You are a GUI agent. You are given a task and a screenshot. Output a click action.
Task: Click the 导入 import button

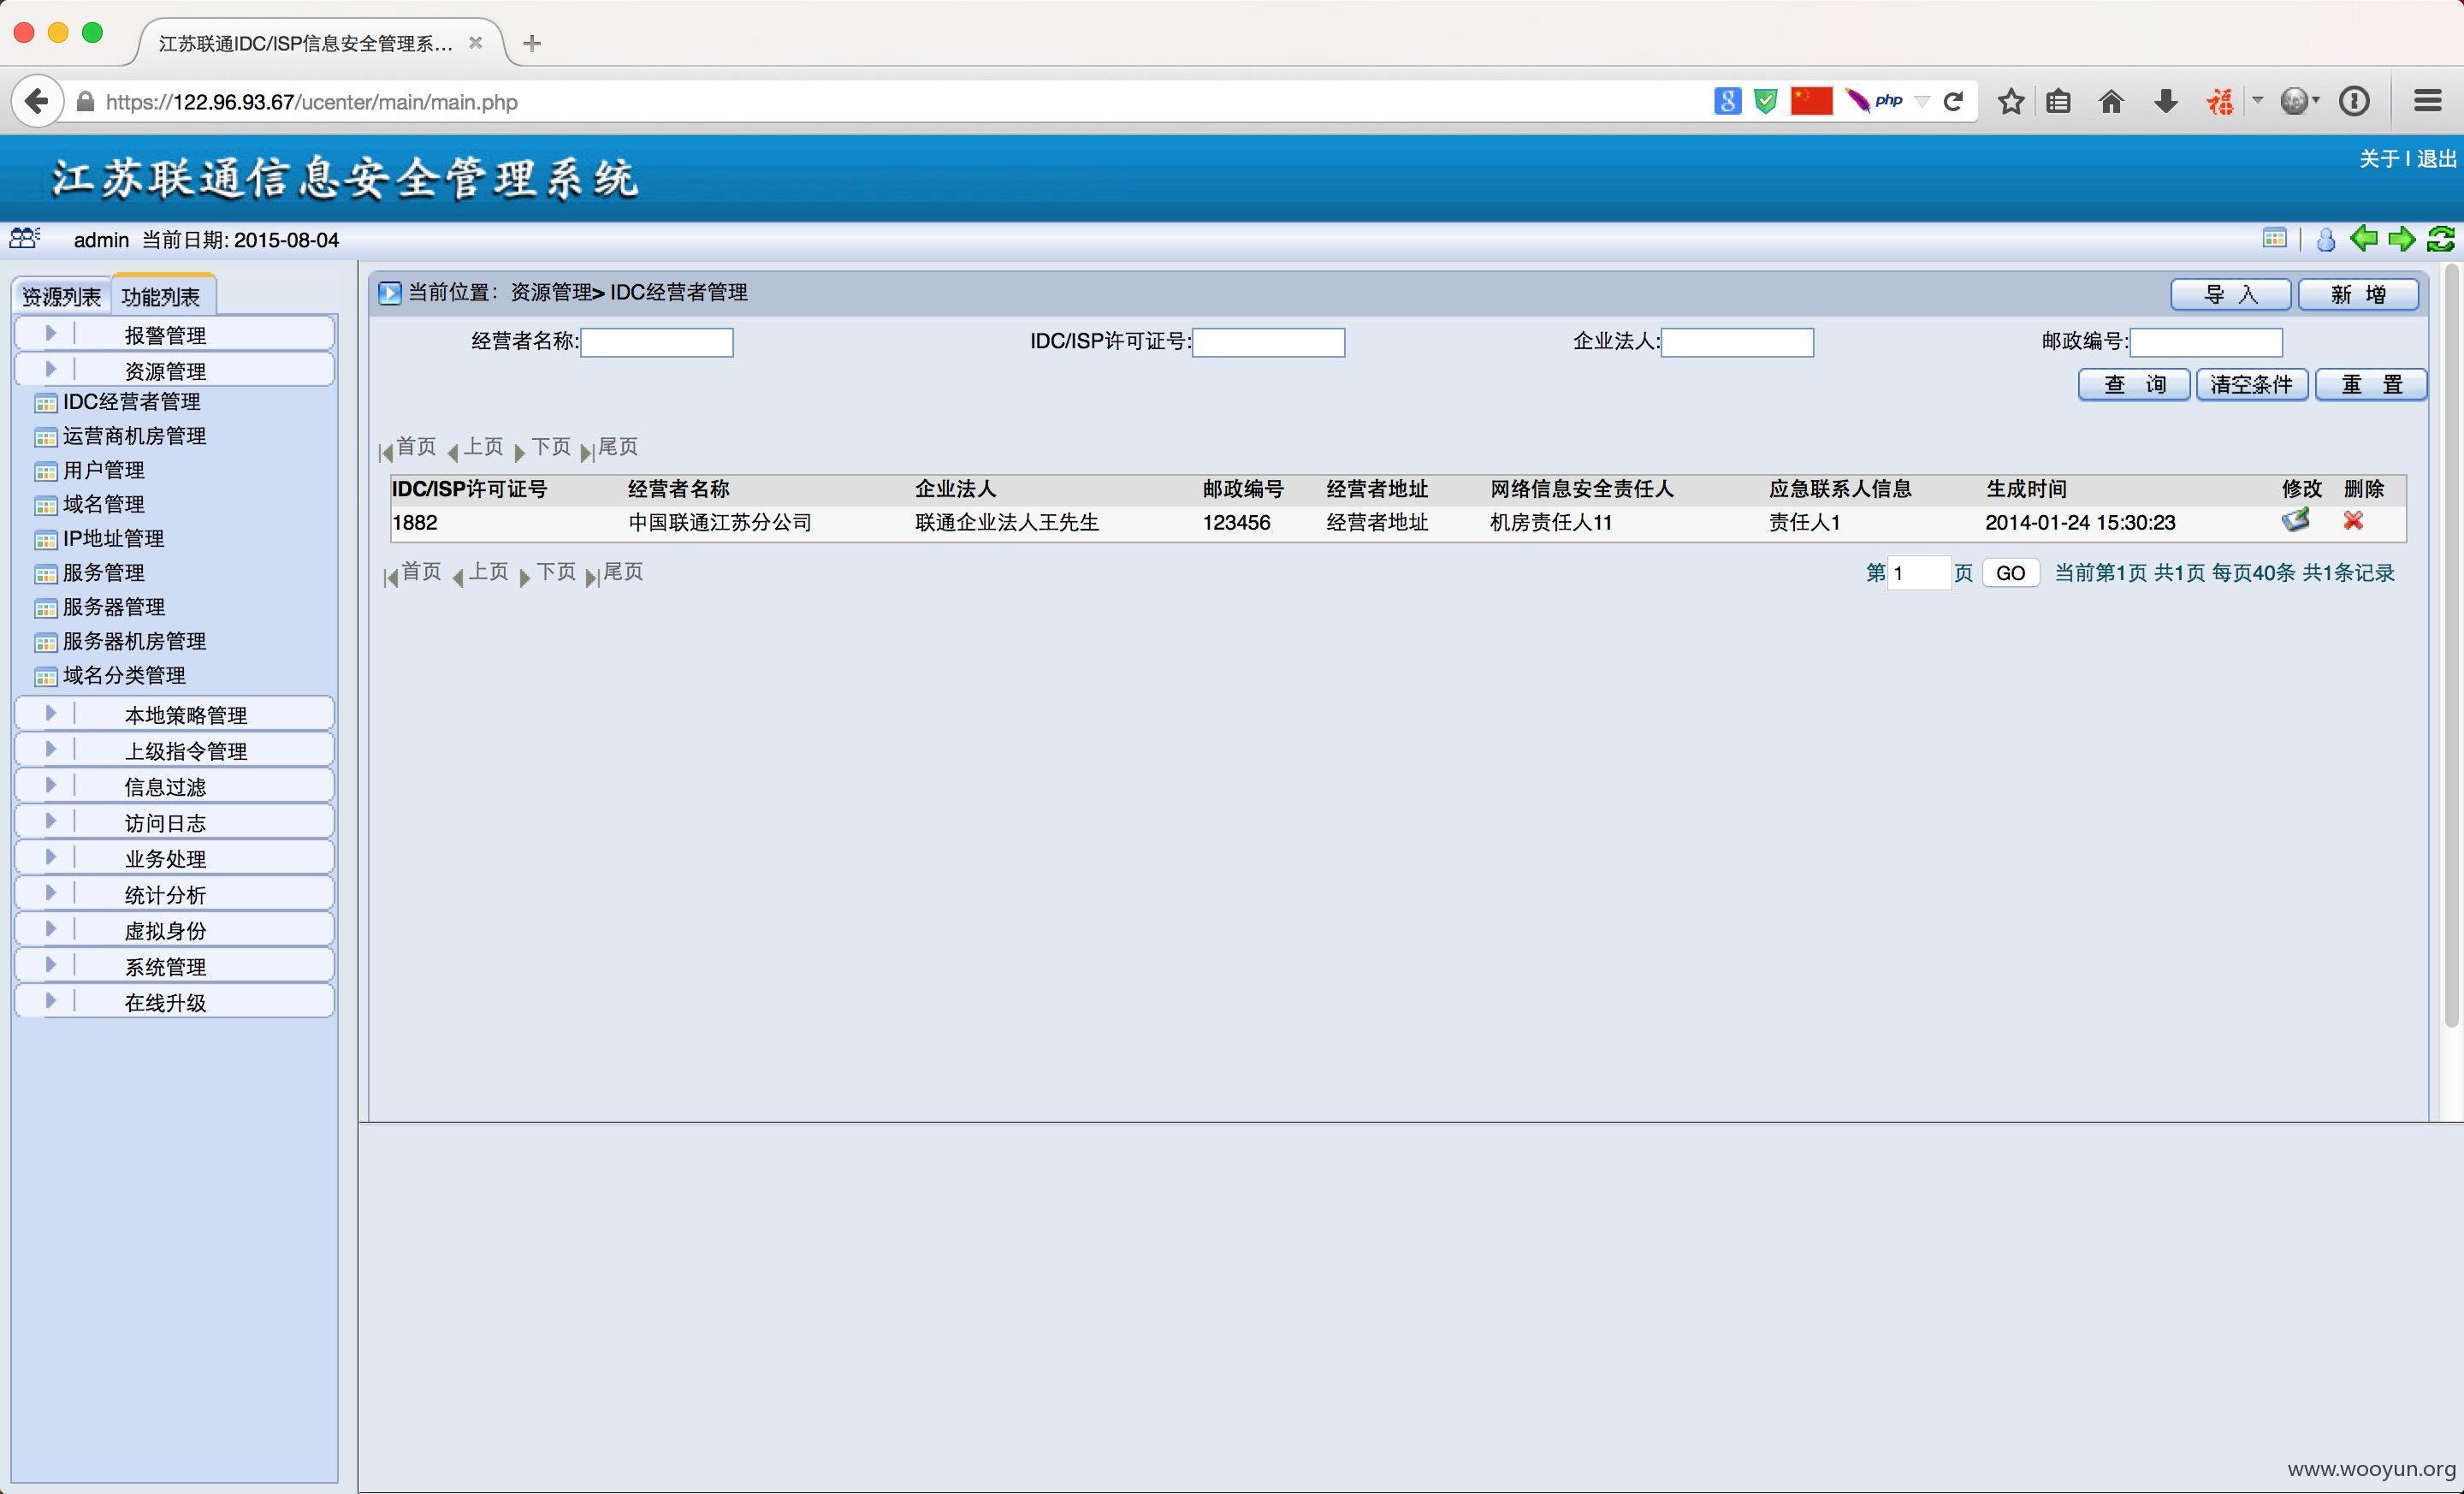pos(2230,294)
